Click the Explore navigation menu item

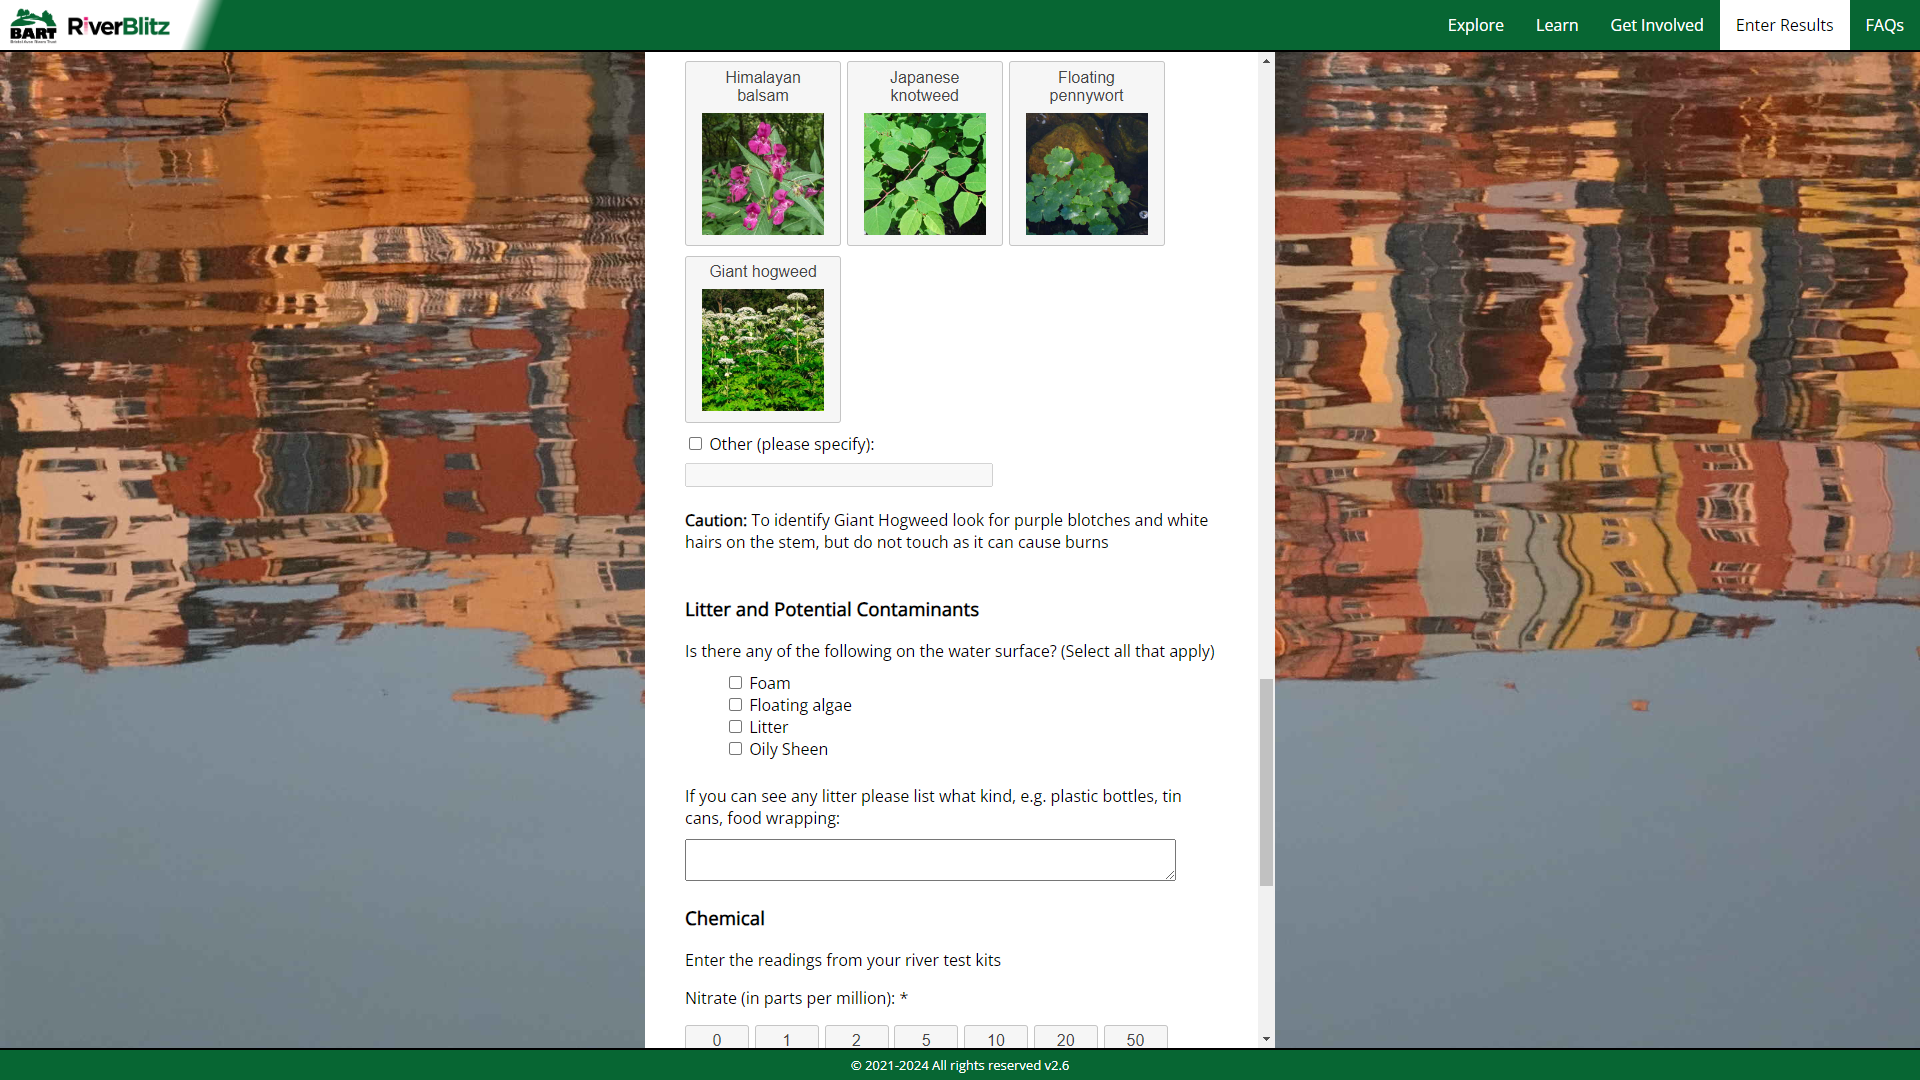coord(1474,25)
